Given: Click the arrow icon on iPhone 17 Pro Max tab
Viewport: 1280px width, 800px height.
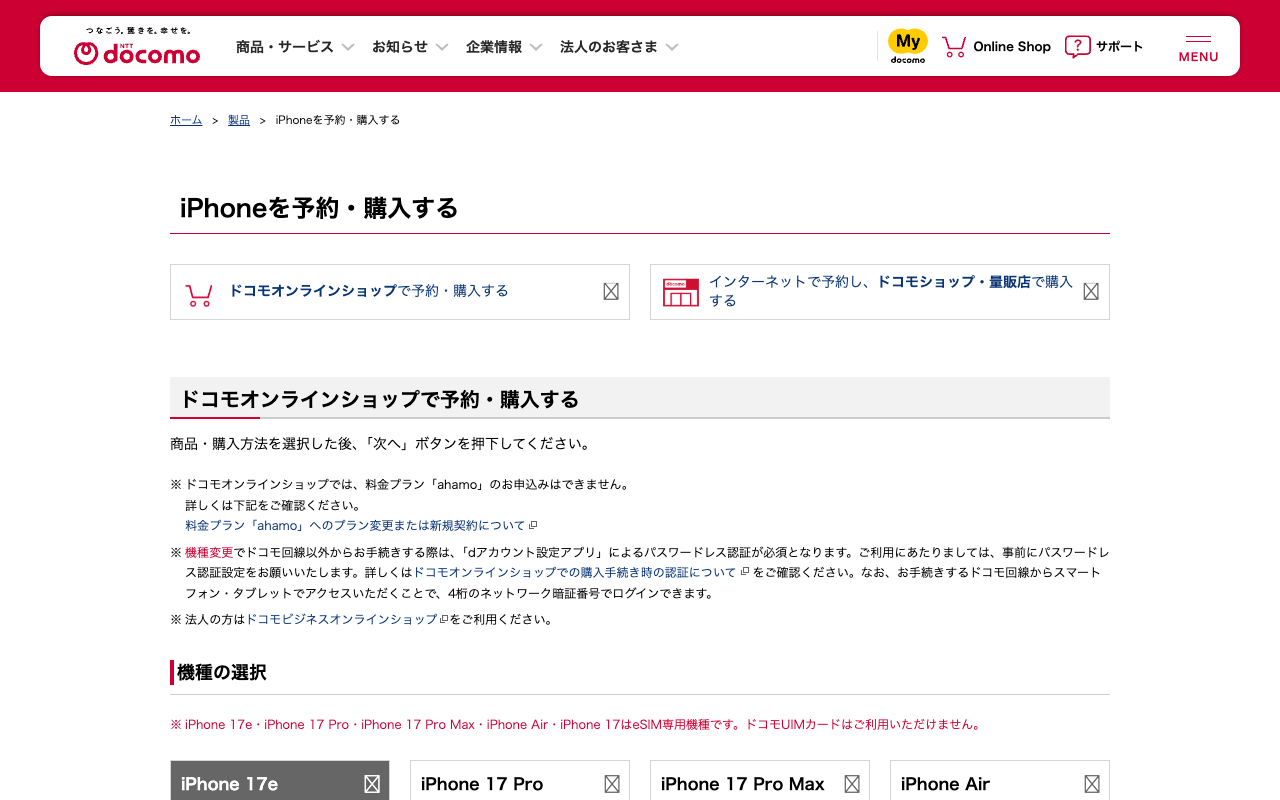Looking at the screenshot, I should [x=852, y=784].
